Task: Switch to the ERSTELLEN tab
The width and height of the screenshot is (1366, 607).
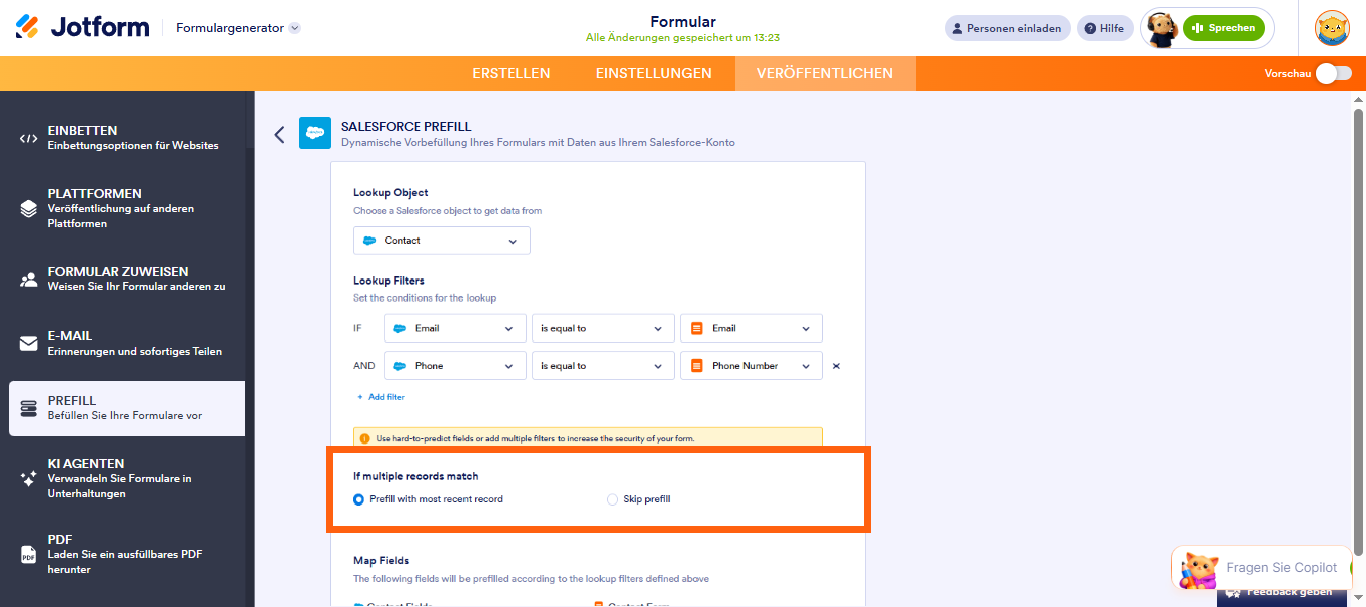Action: [x=511, y=73]
